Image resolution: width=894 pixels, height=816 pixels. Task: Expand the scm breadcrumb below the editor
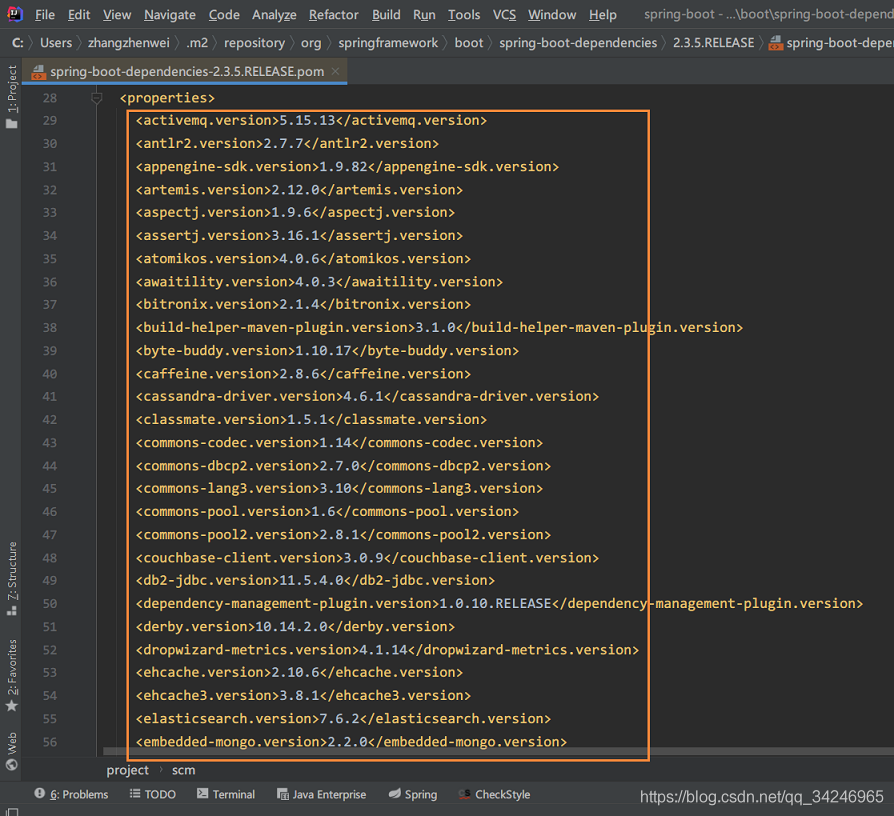pyautogui.click(x=184, y=770)
